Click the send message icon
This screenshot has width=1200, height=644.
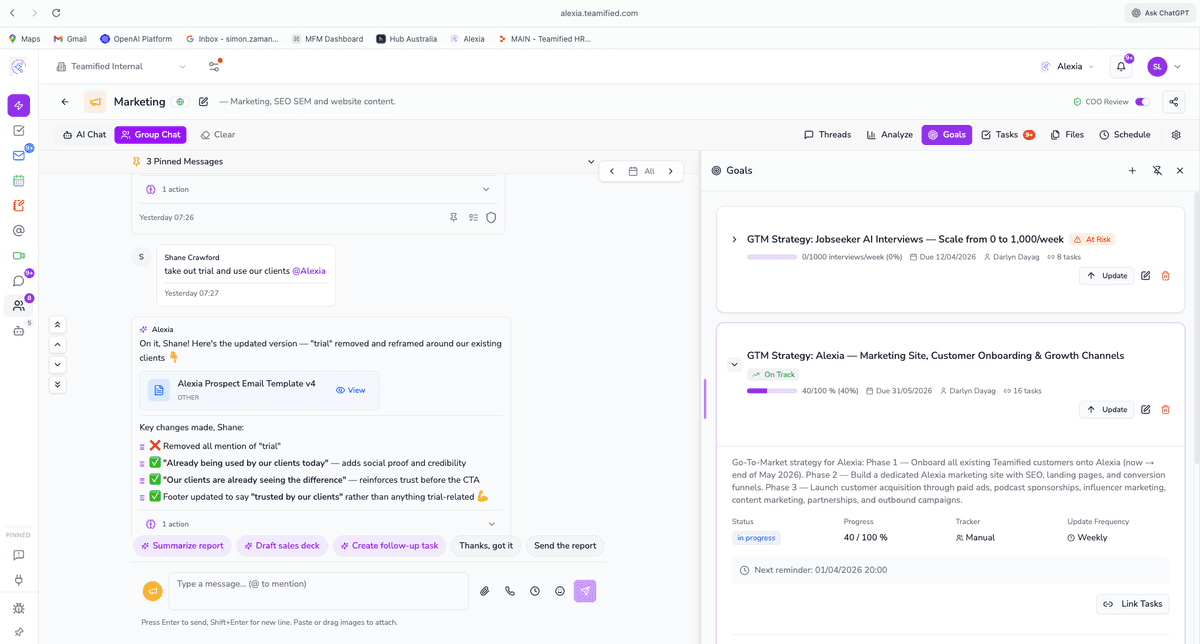coord(585,591)
